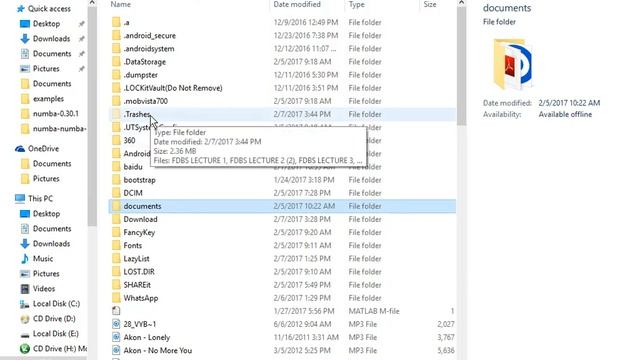Select the FancyKey folder
Image resolution: width=640 pixels, height=360 pixels.
point(139,232)
